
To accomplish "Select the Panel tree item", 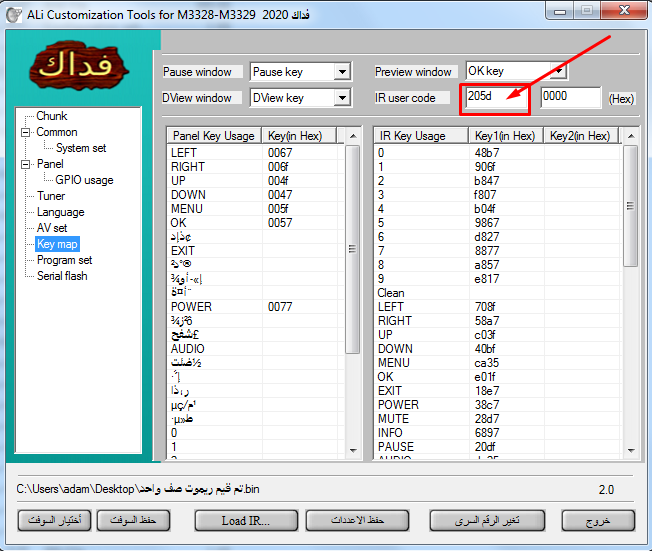I will [x=50, y=164].
